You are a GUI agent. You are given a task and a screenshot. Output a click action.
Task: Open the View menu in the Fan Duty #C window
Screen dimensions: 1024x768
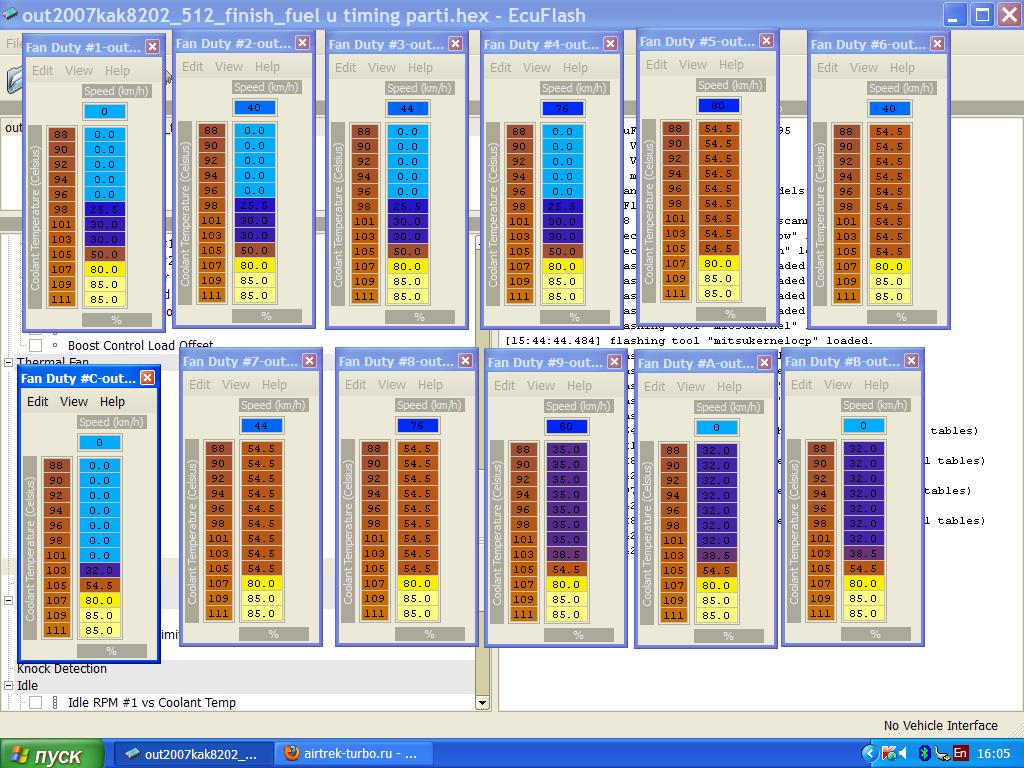click(74, 401)
